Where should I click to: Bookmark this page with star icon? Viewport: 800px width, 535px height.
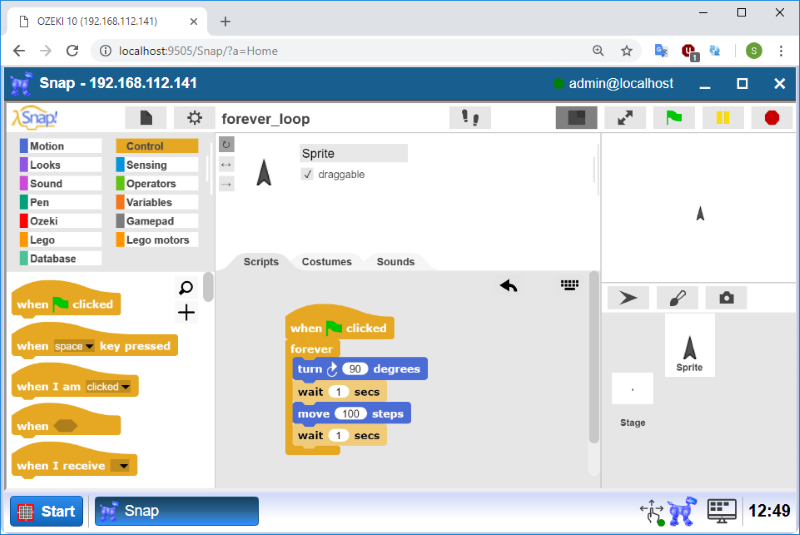point(627,50)
